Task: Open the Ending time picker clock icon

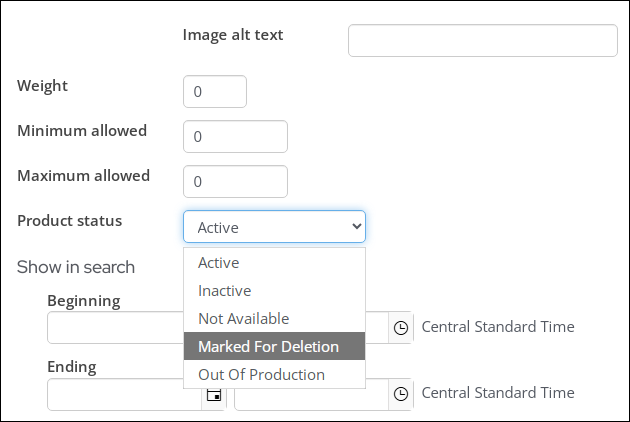Action: point(401,394)
